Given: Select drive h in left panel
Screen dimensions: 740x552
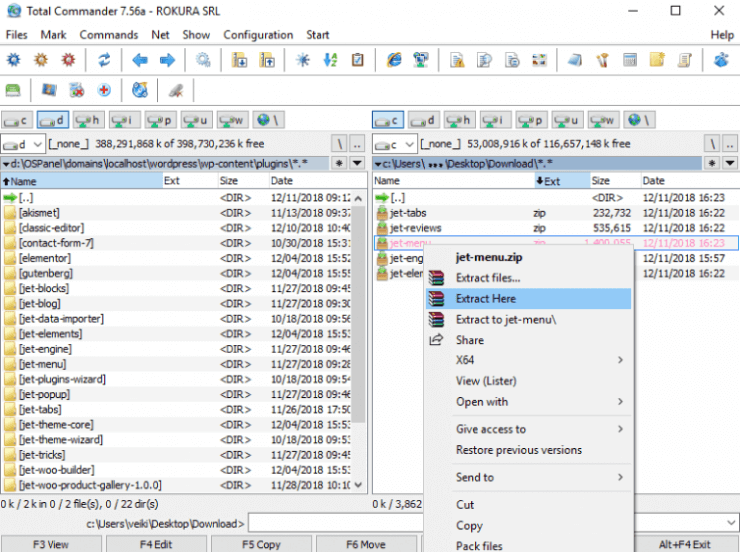Looking at the screenshot, I should (88, 120).
